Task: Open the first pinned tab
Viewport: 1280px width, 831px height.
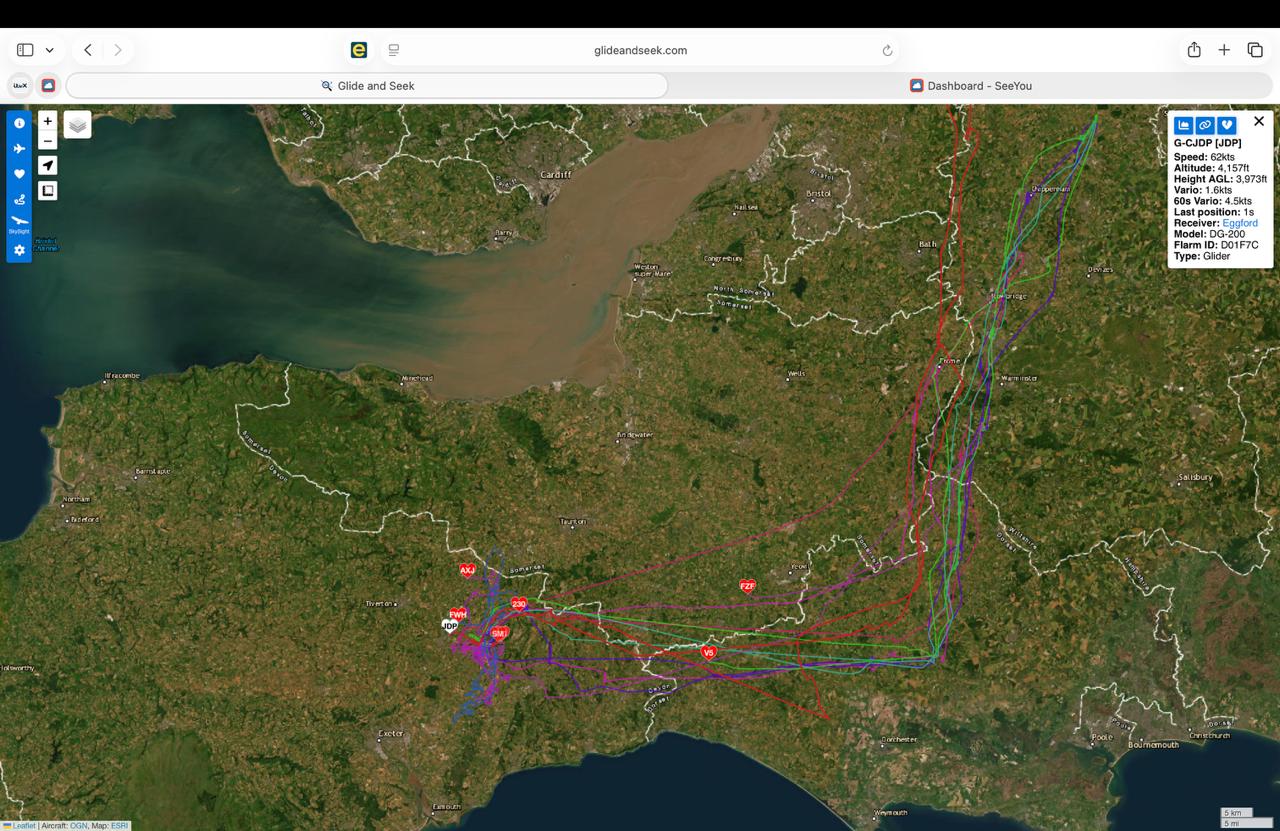Action: 20,86
